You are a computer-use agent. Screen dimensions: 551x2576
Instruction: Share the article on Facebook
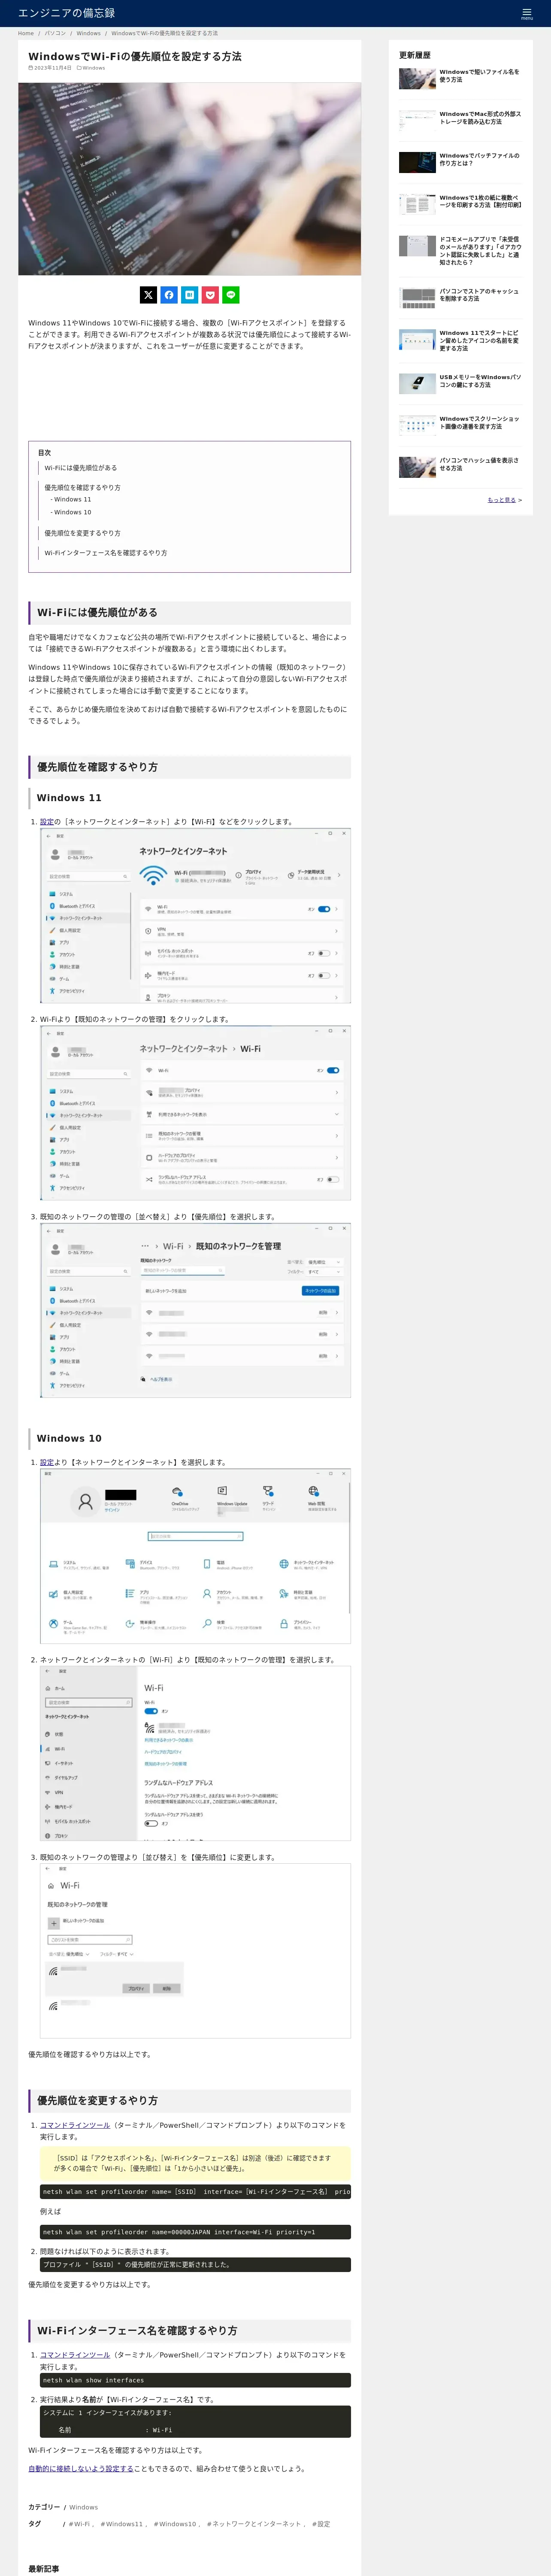(169, 295)
